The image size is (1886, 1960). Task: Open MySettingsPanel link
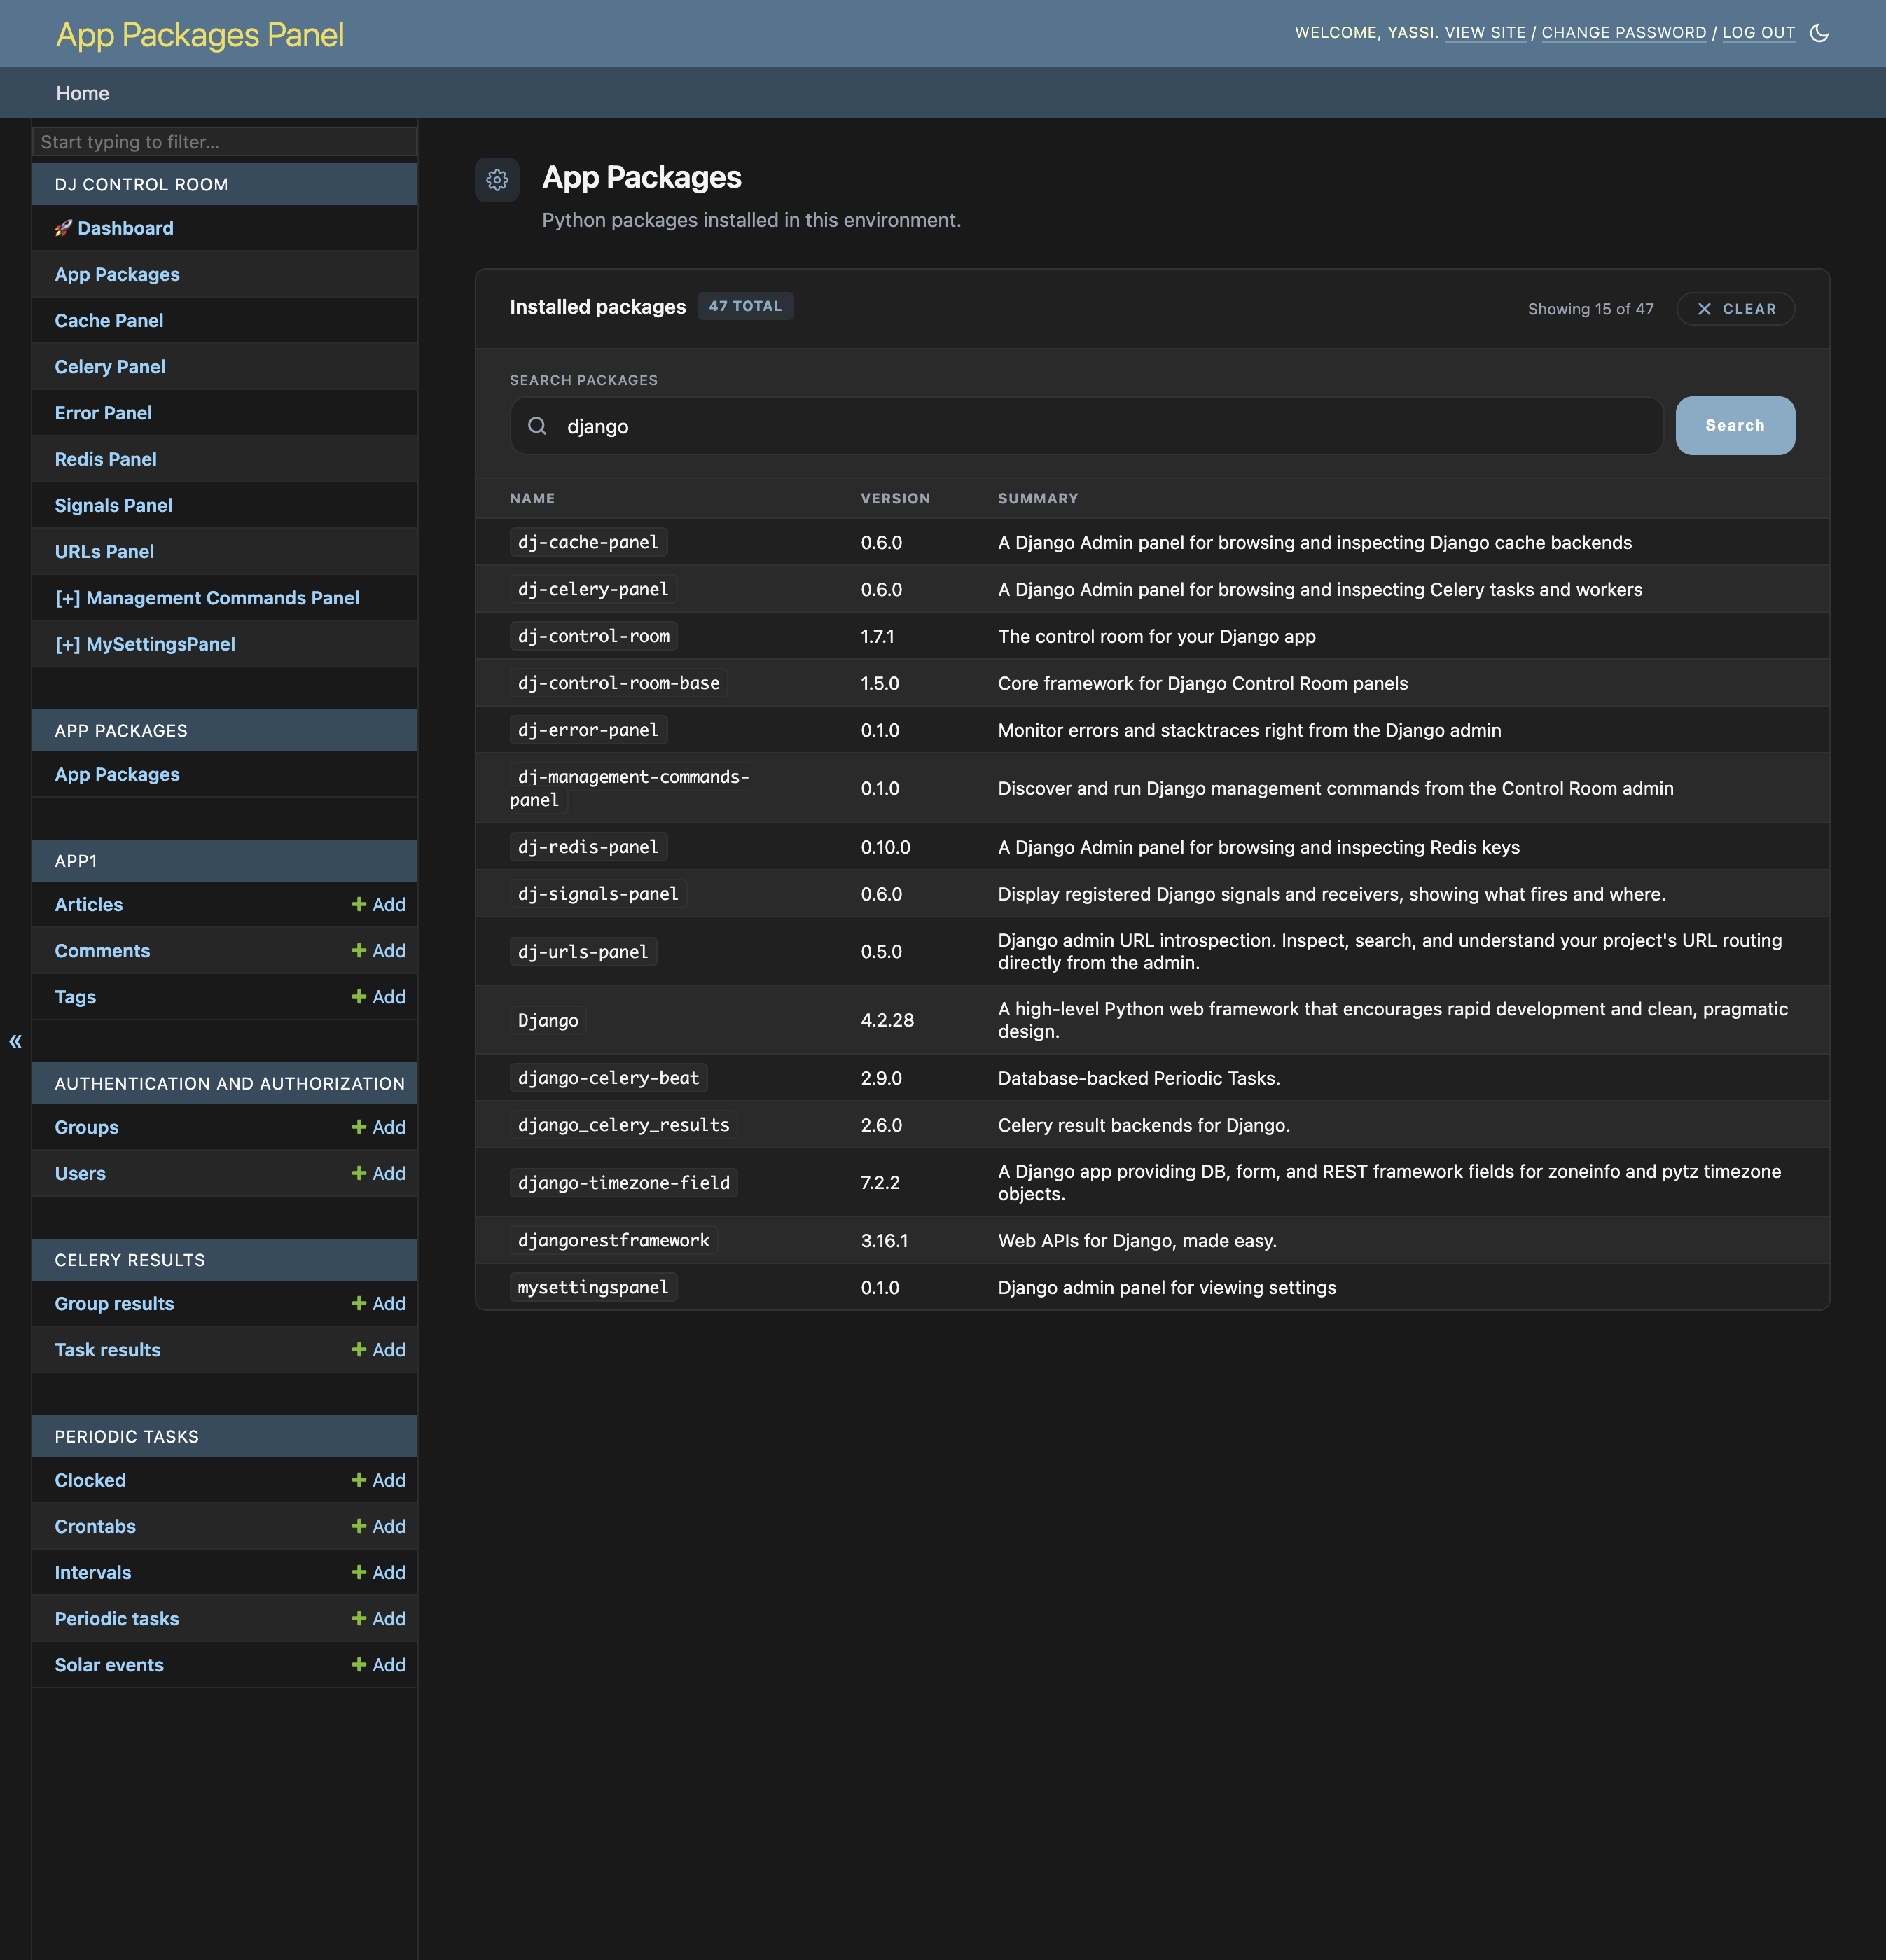click(x=145, y=644)
